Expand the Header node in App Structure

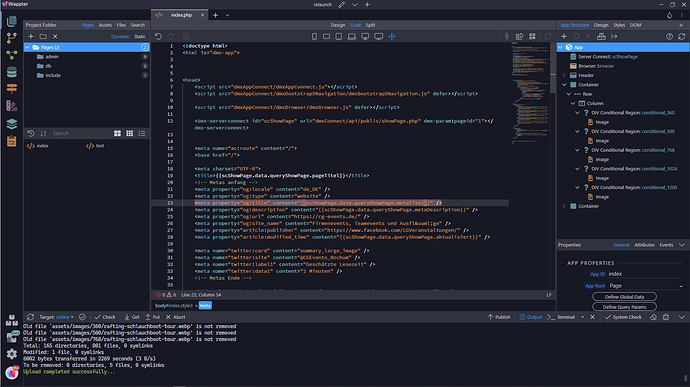[x=565, y=75]
